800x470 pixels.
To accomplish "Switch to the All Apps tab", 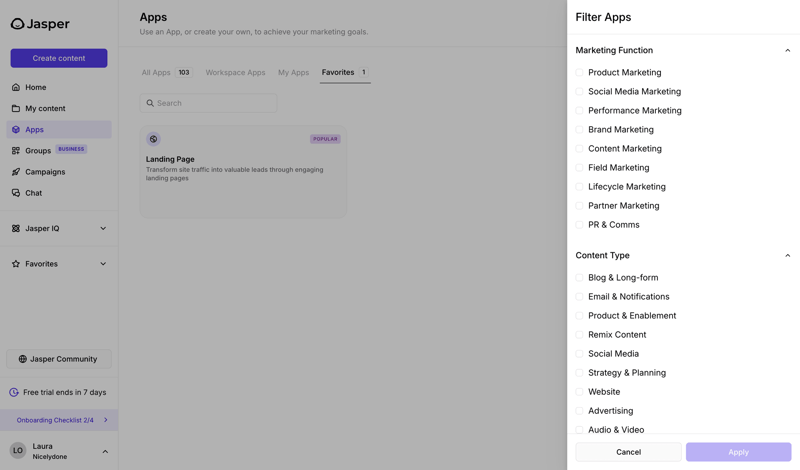I will click(x=166, y=72).
